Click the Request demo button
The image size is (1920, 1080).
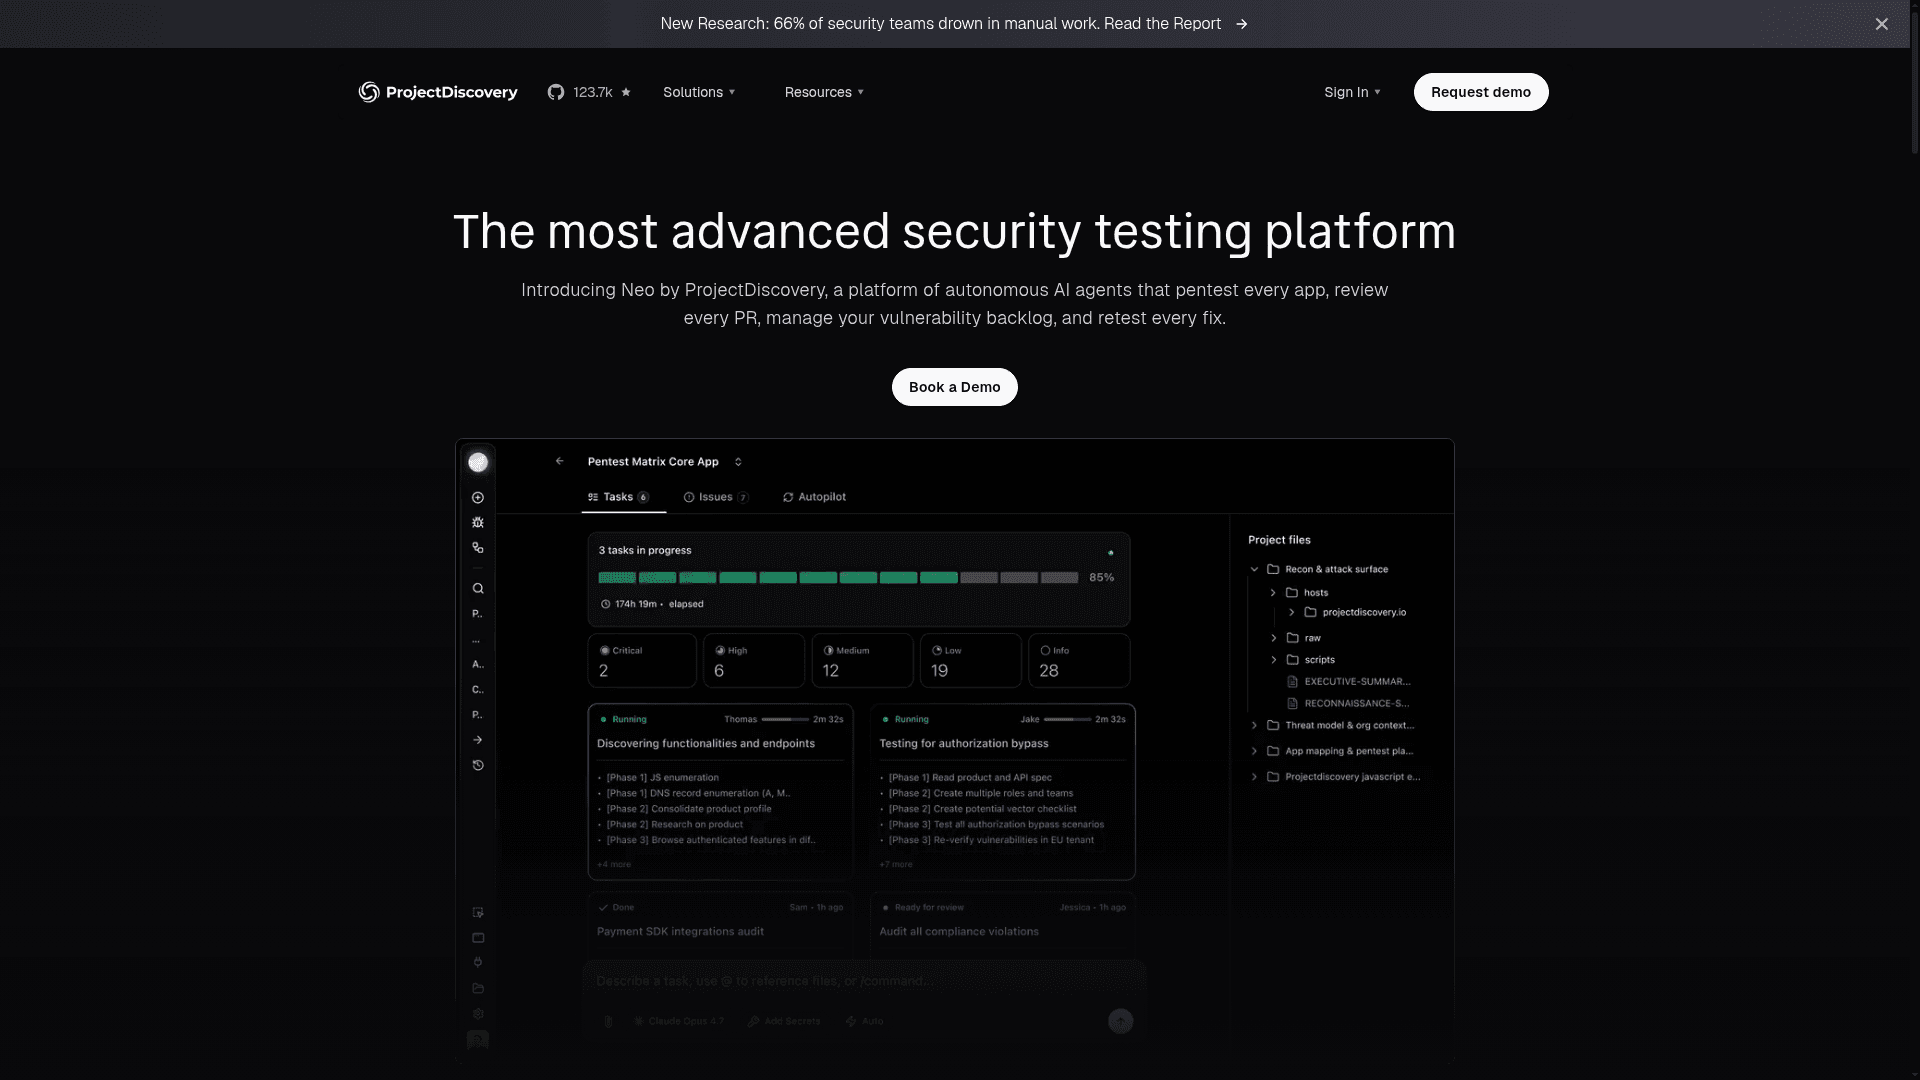pyautogui.click(x=1481, y=92)
